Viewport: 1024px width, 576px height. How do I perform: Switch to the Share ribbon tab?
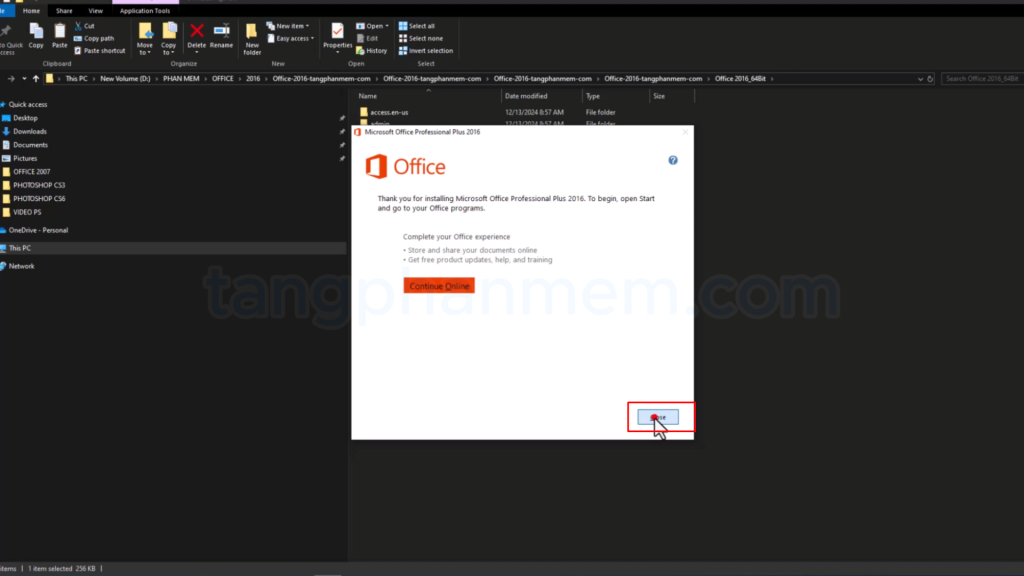coord(64,10)
